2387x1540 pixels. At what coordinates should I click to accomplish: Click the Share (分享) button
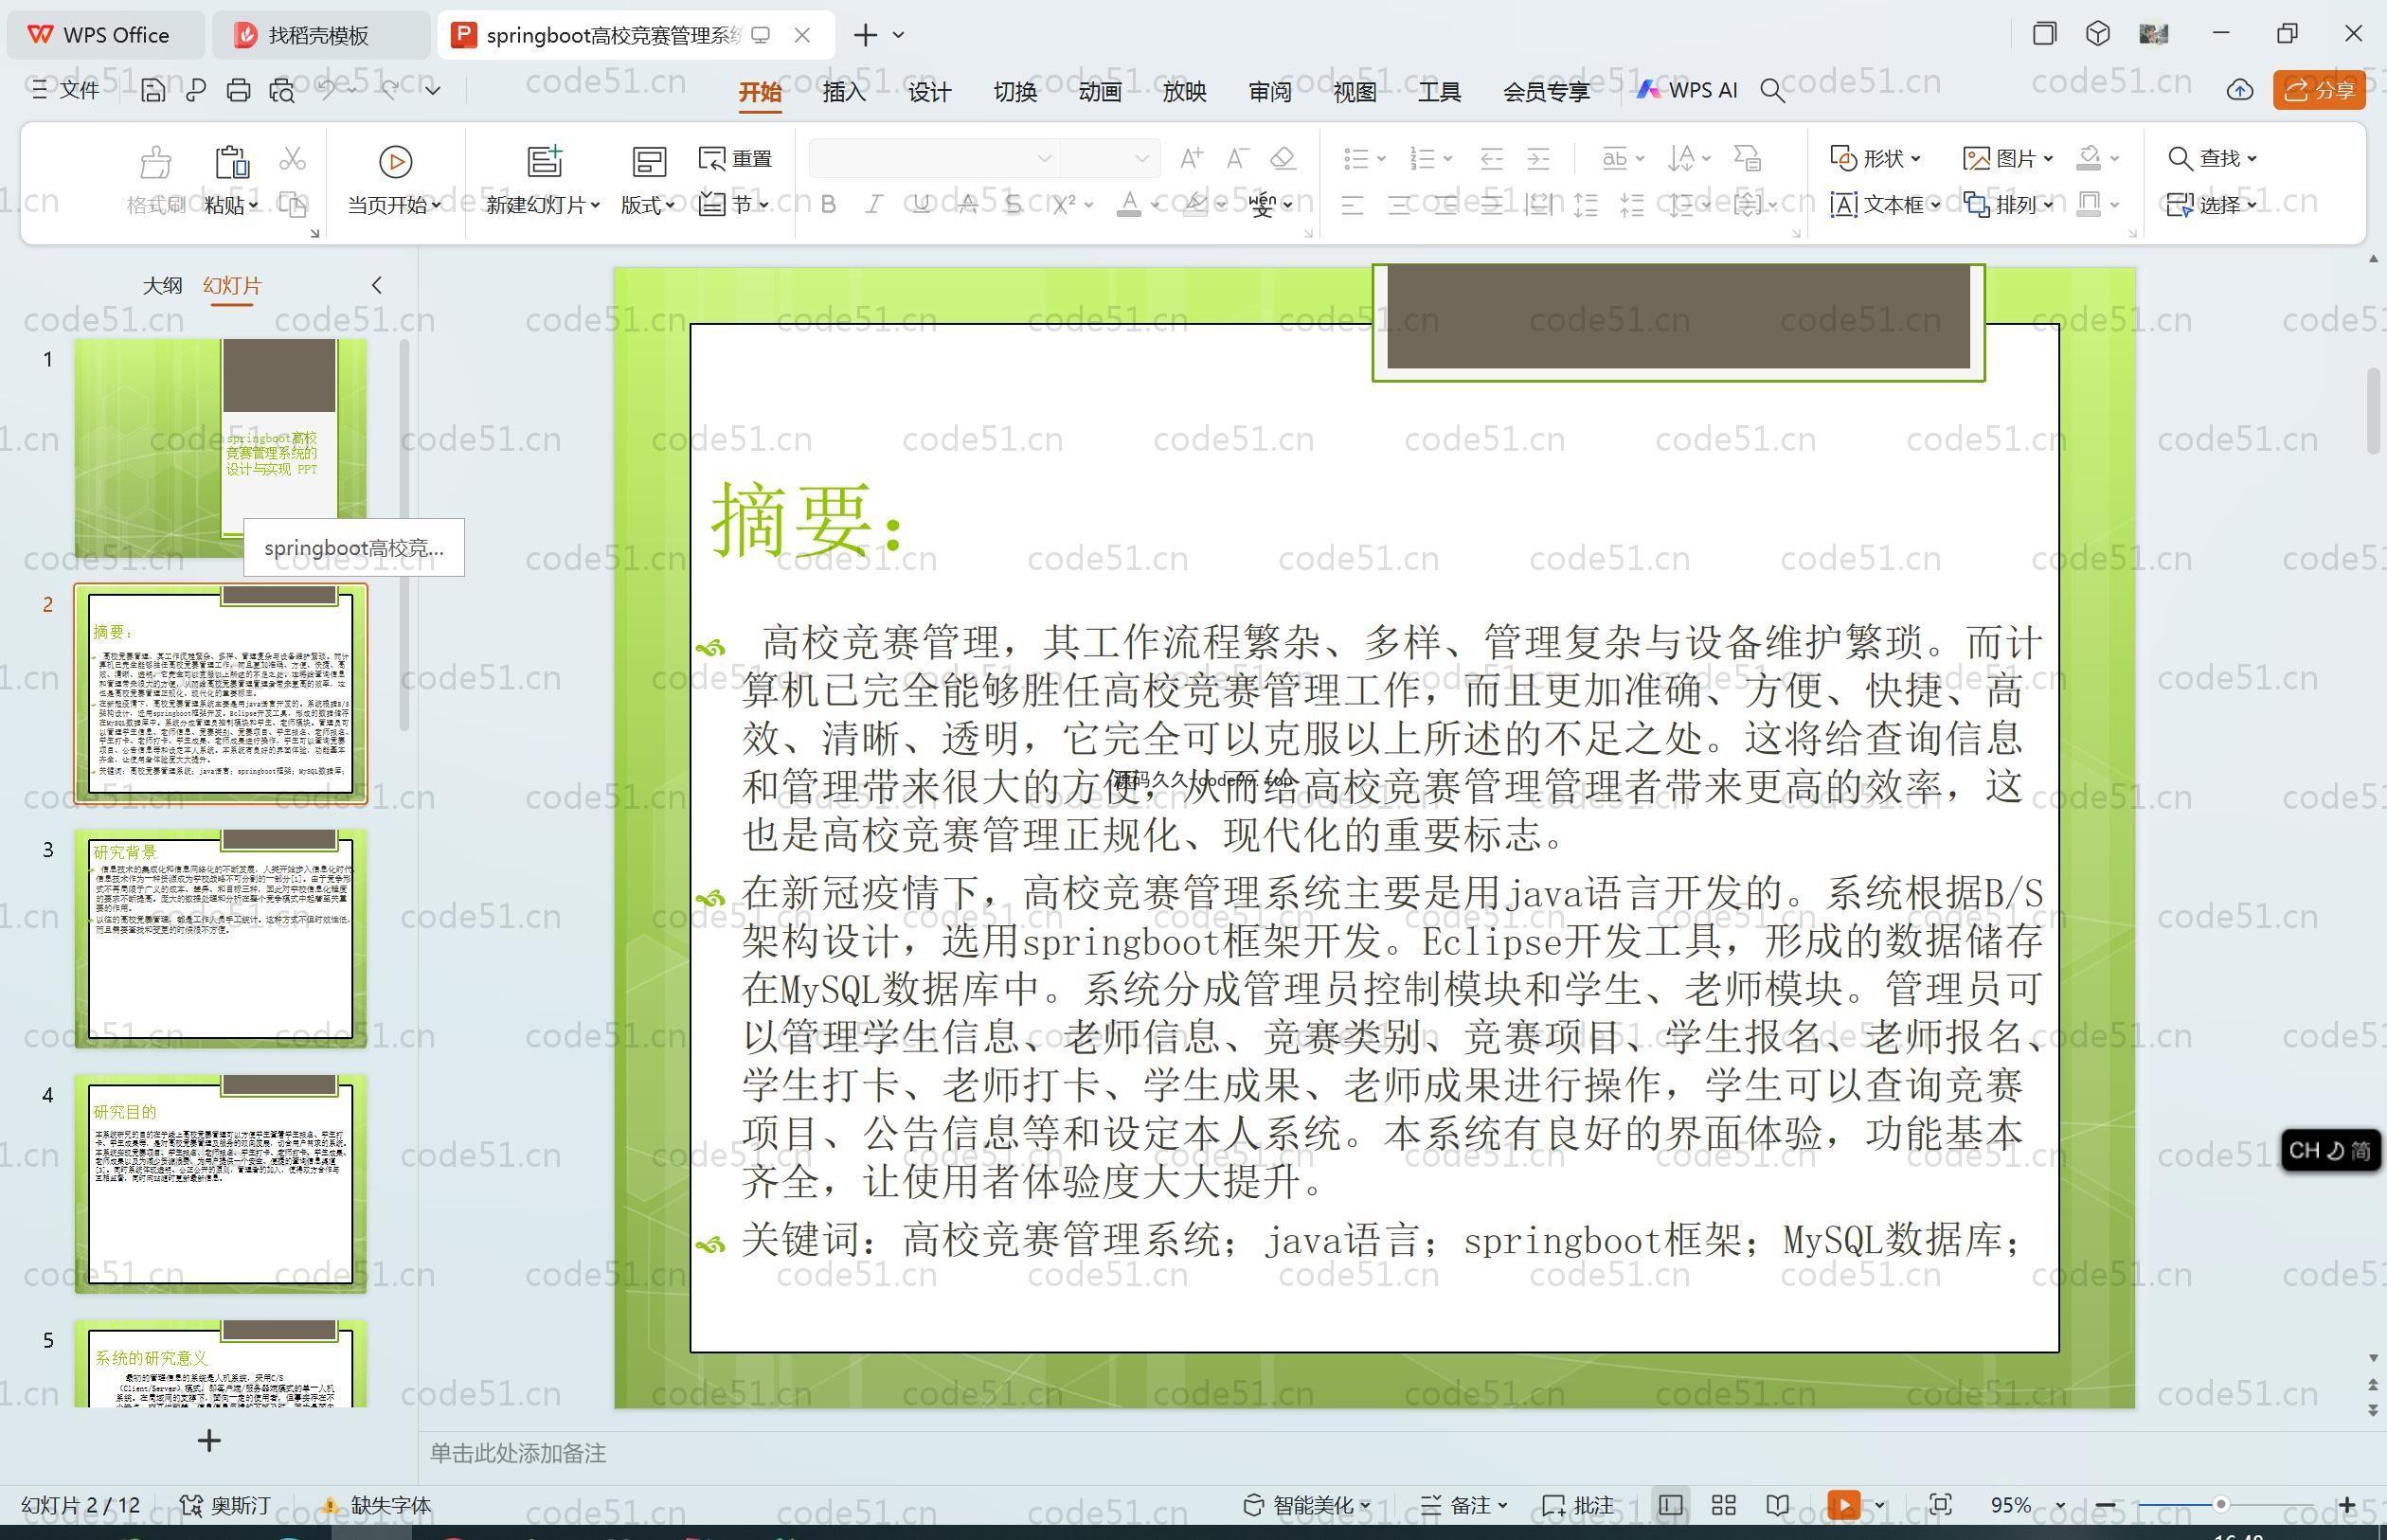click(2319, 91)
